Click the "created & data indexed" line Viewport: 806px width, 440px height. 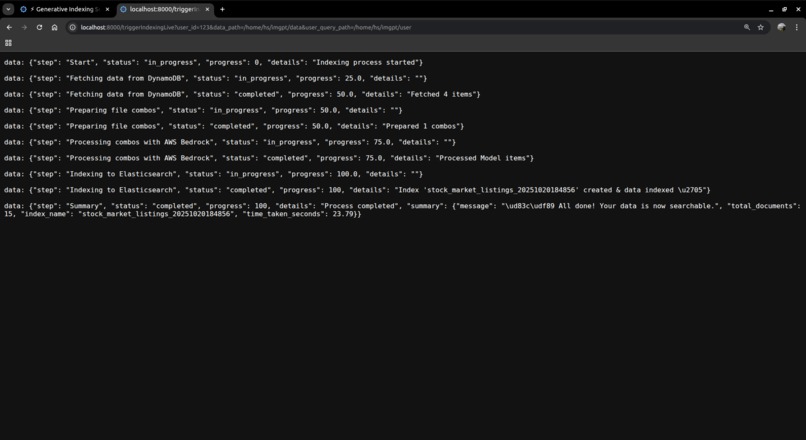coord(357,190)
